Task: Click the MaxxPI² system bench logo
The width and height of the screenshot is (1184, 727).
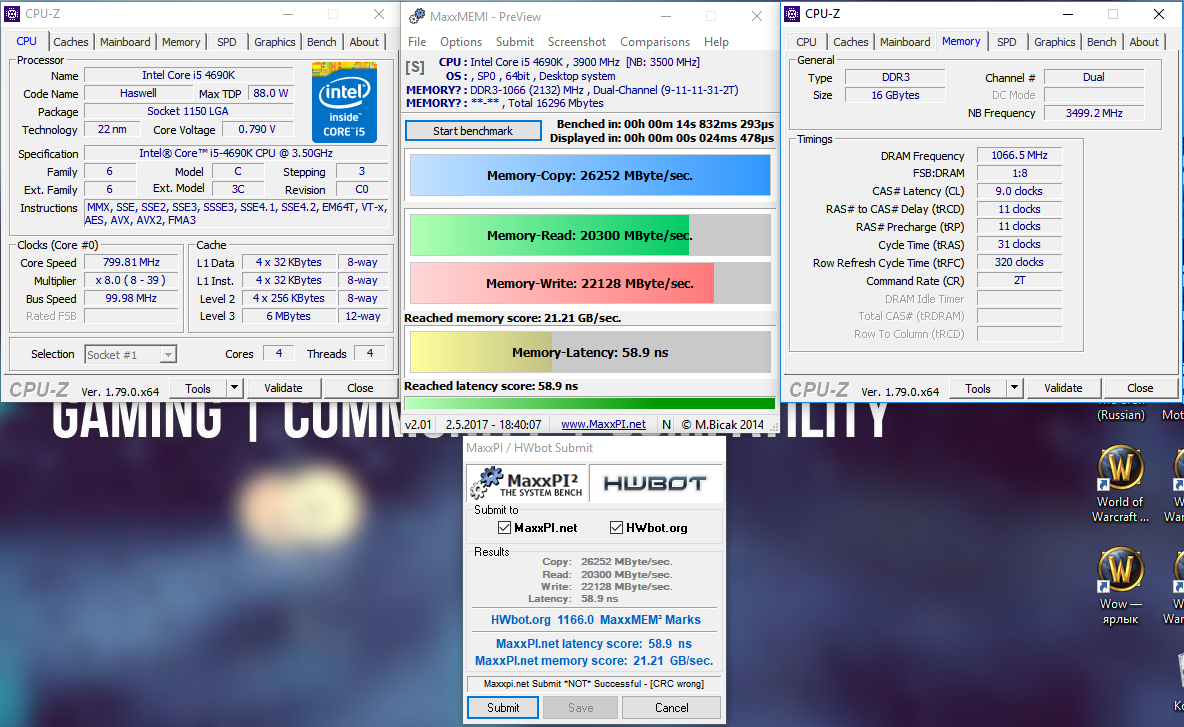Action: coord(526,483)
